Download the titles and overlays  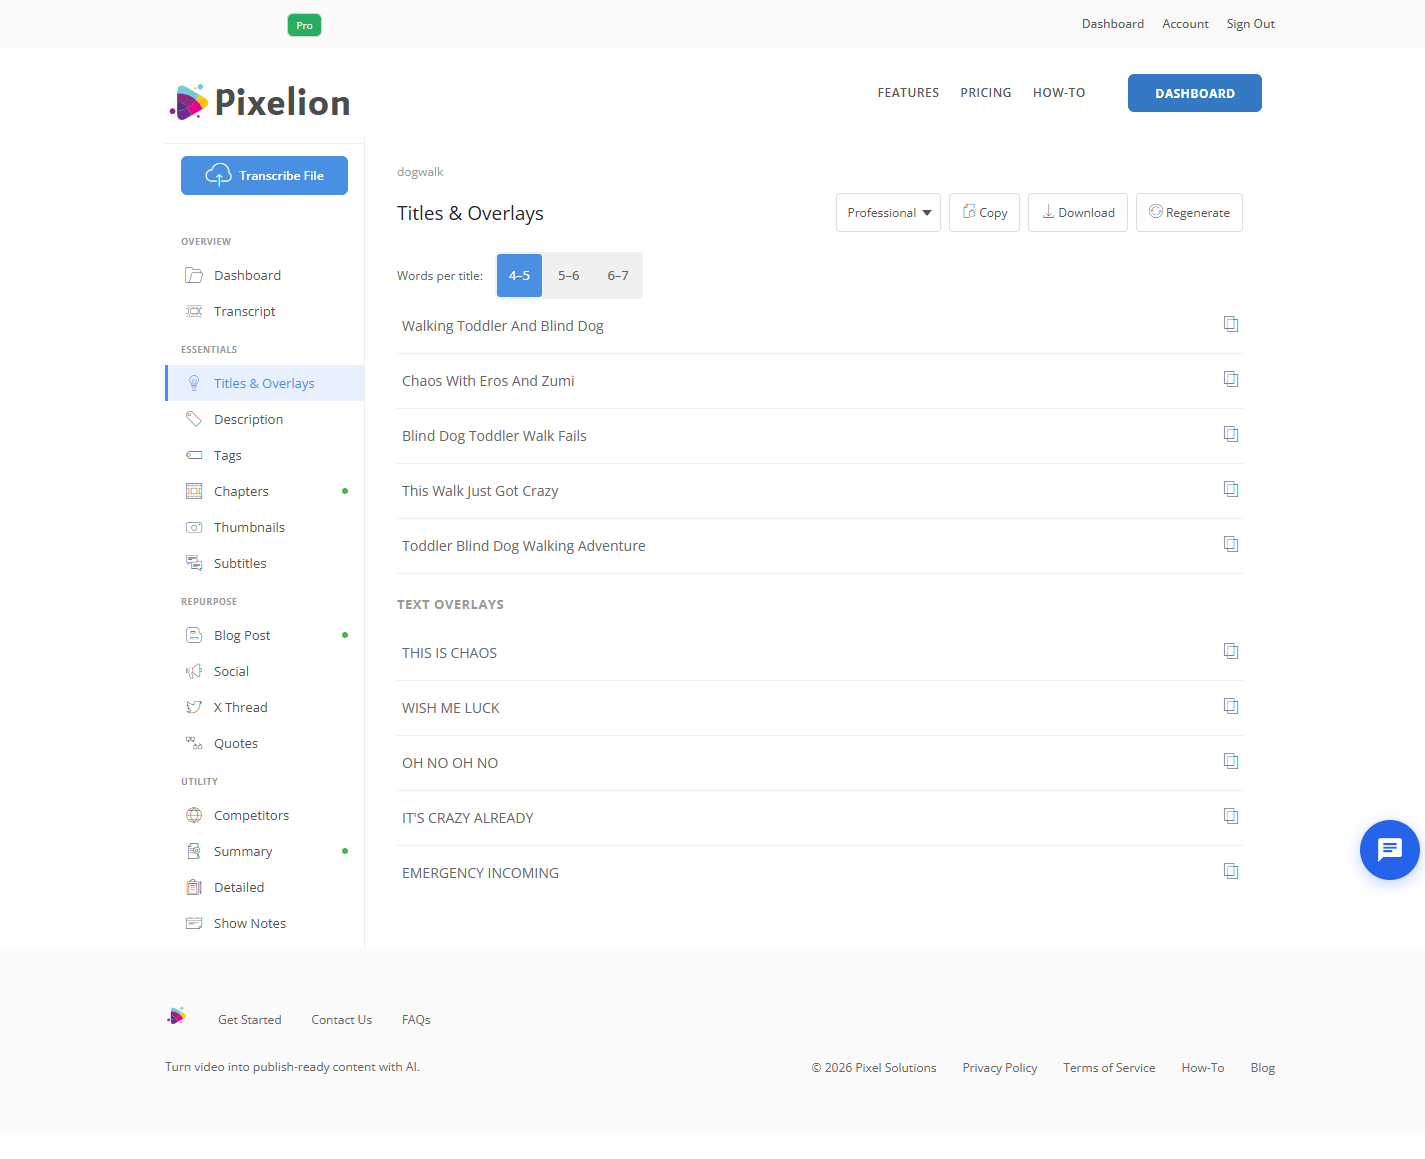point(1078,213)
